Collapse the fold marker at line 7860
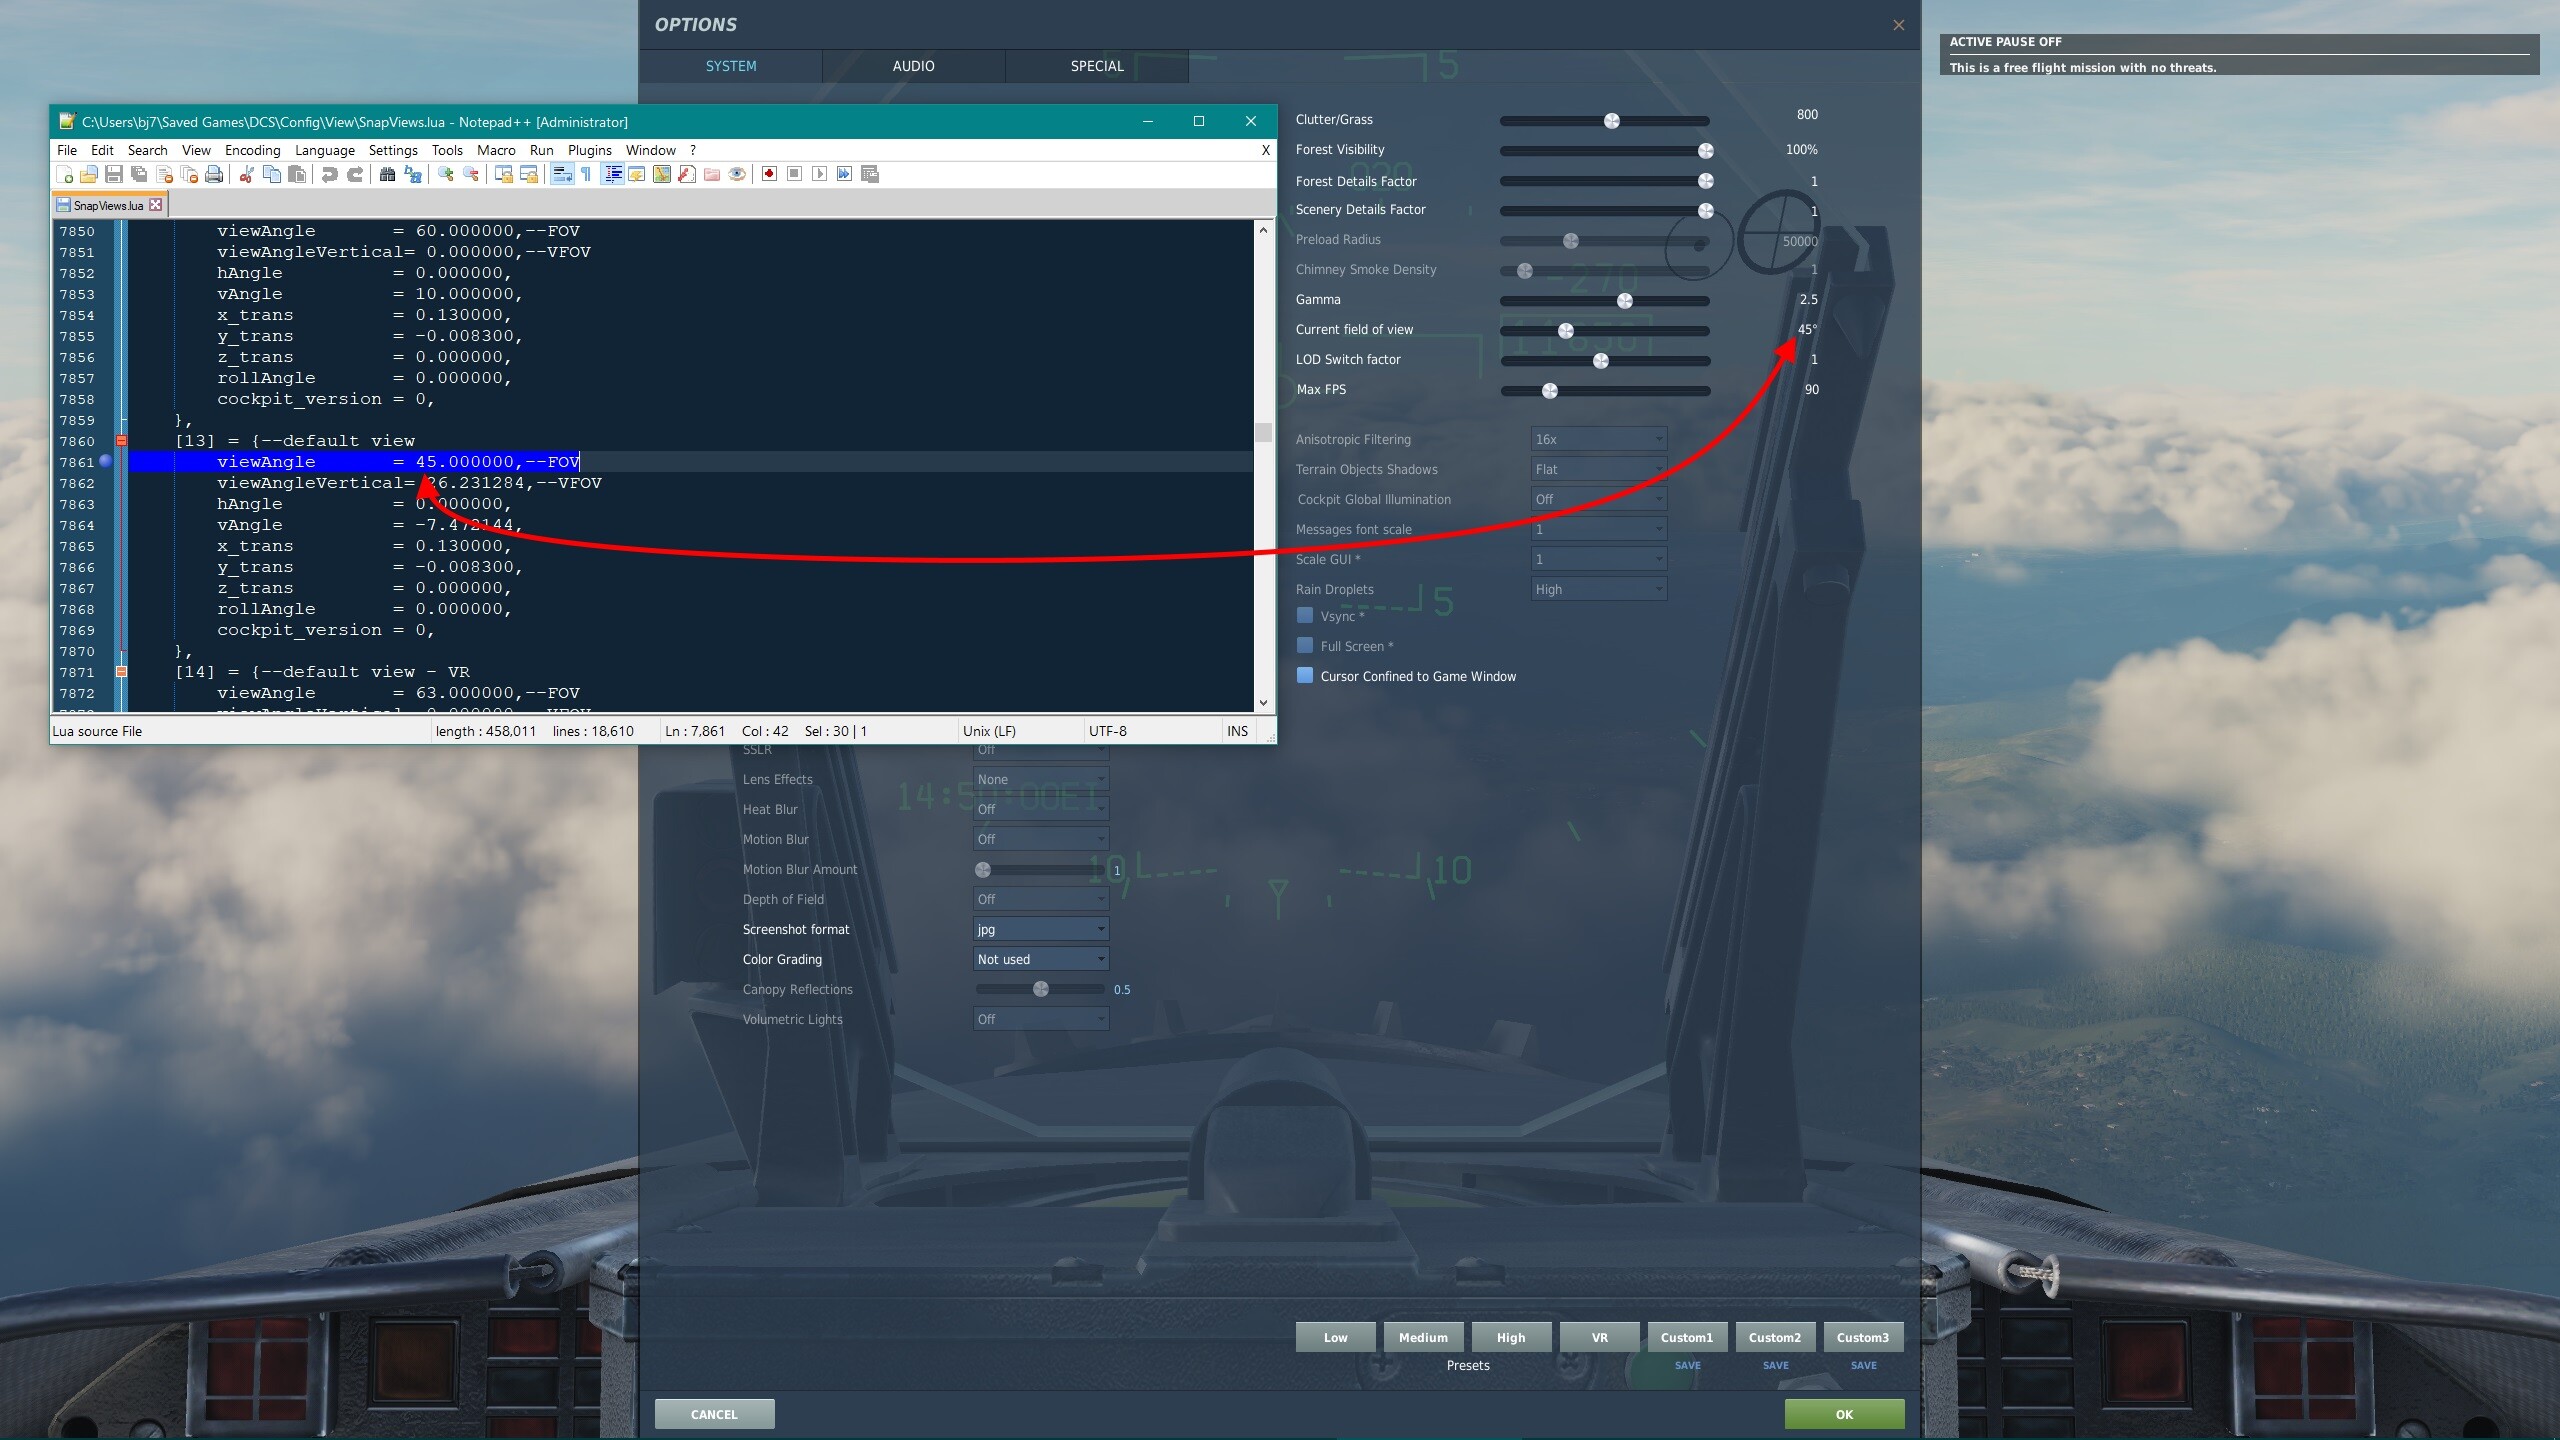The width and height of the screenshot is (2560, 1440). 121,441
